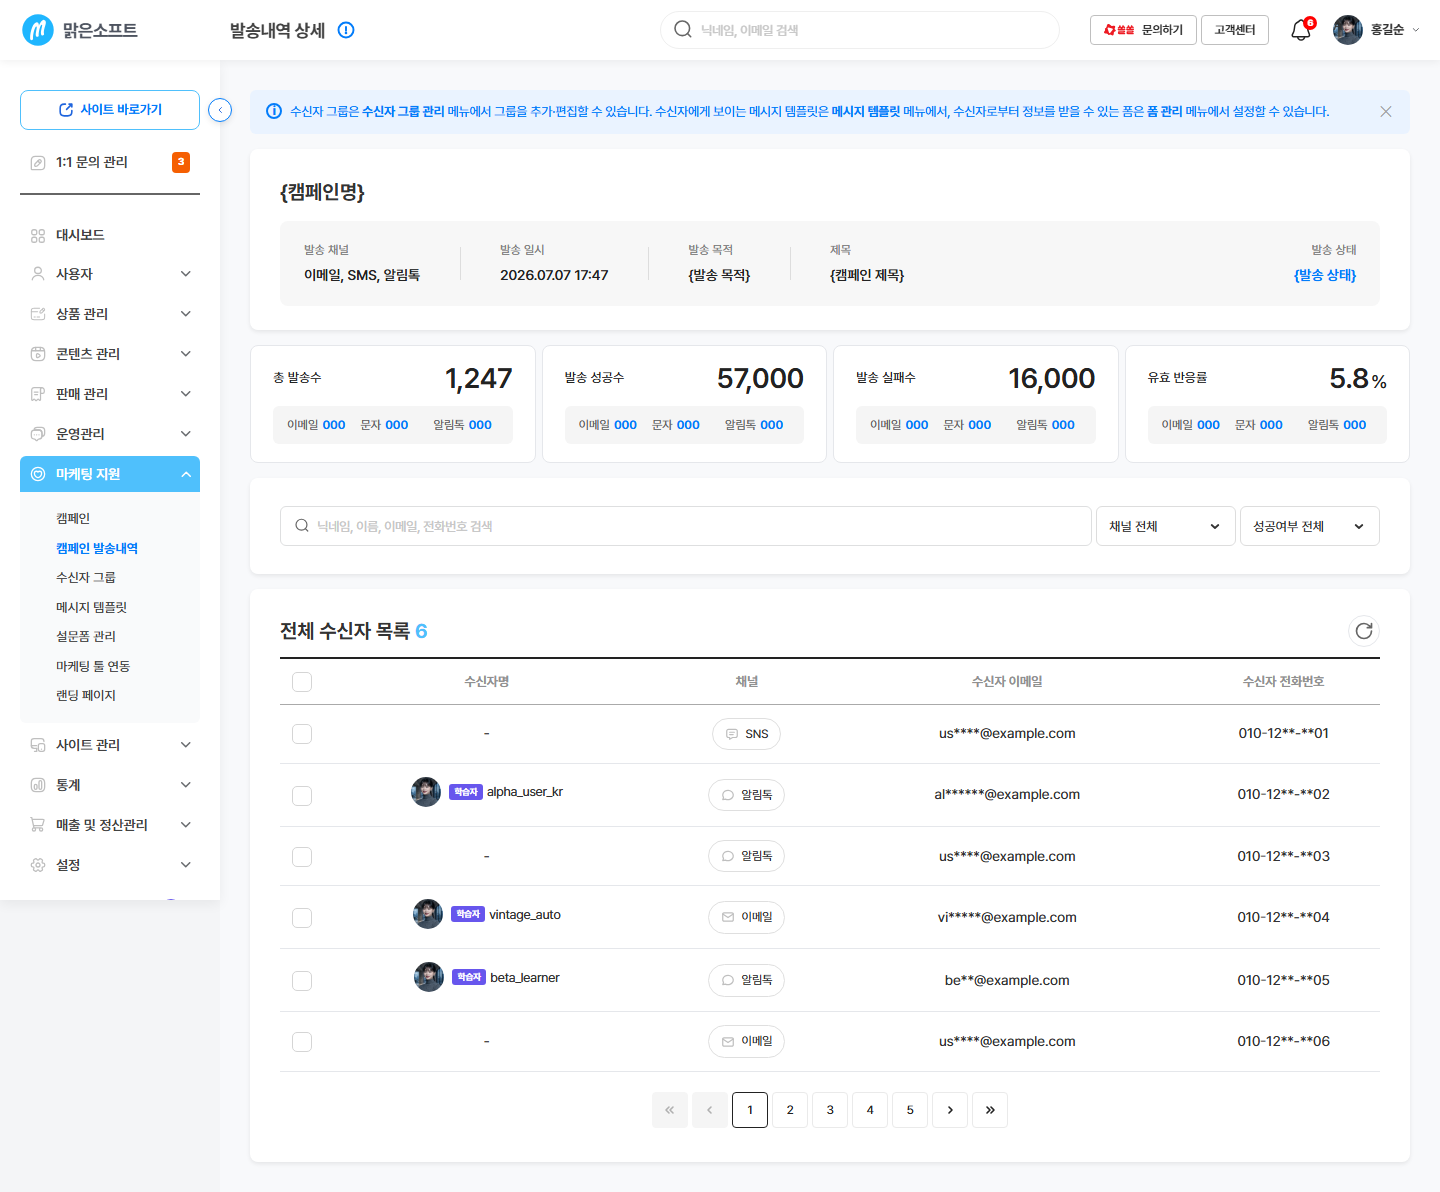Click the 맑은소프트 logo
The height and width of the screenshot is (1192, 1440).
(x=80, y=30)
